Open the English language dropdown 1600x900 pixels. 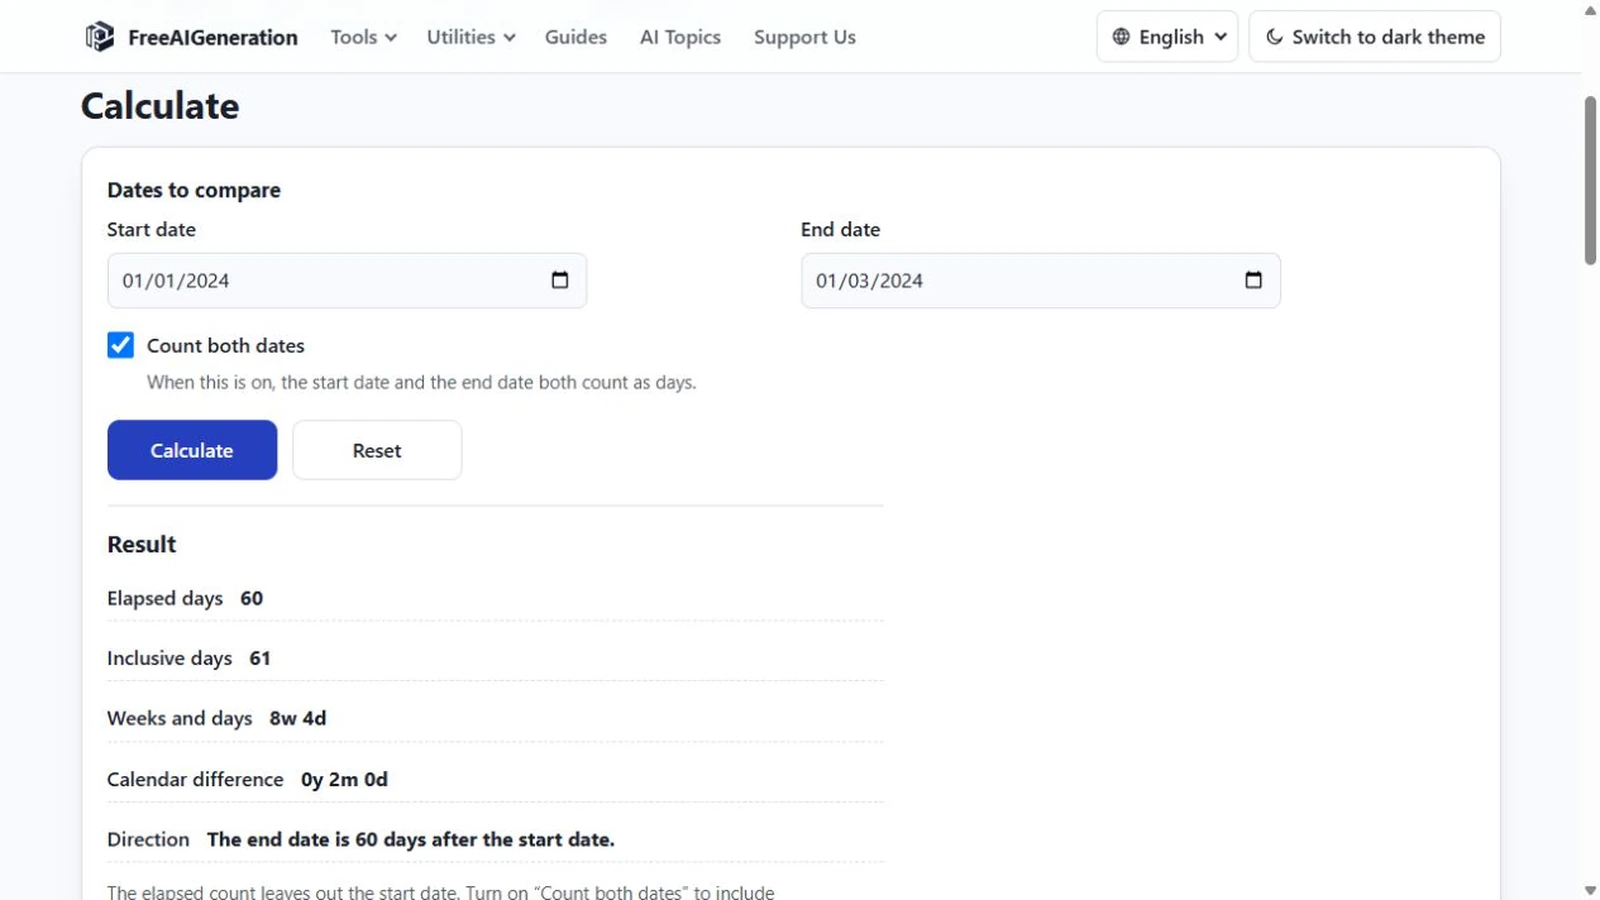click(1167, 37)
